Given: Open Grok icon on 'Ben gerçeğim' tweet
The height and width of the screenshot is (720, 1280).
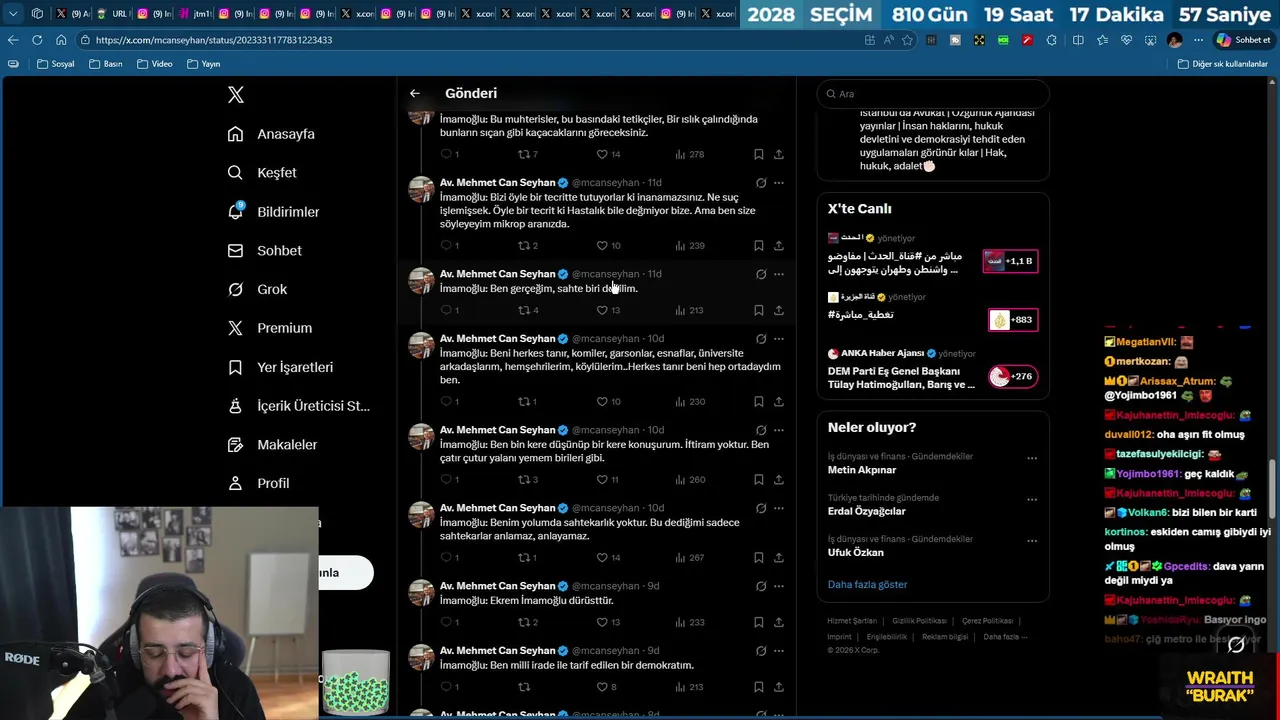Looking at the screenshot, I should [761, 274].
